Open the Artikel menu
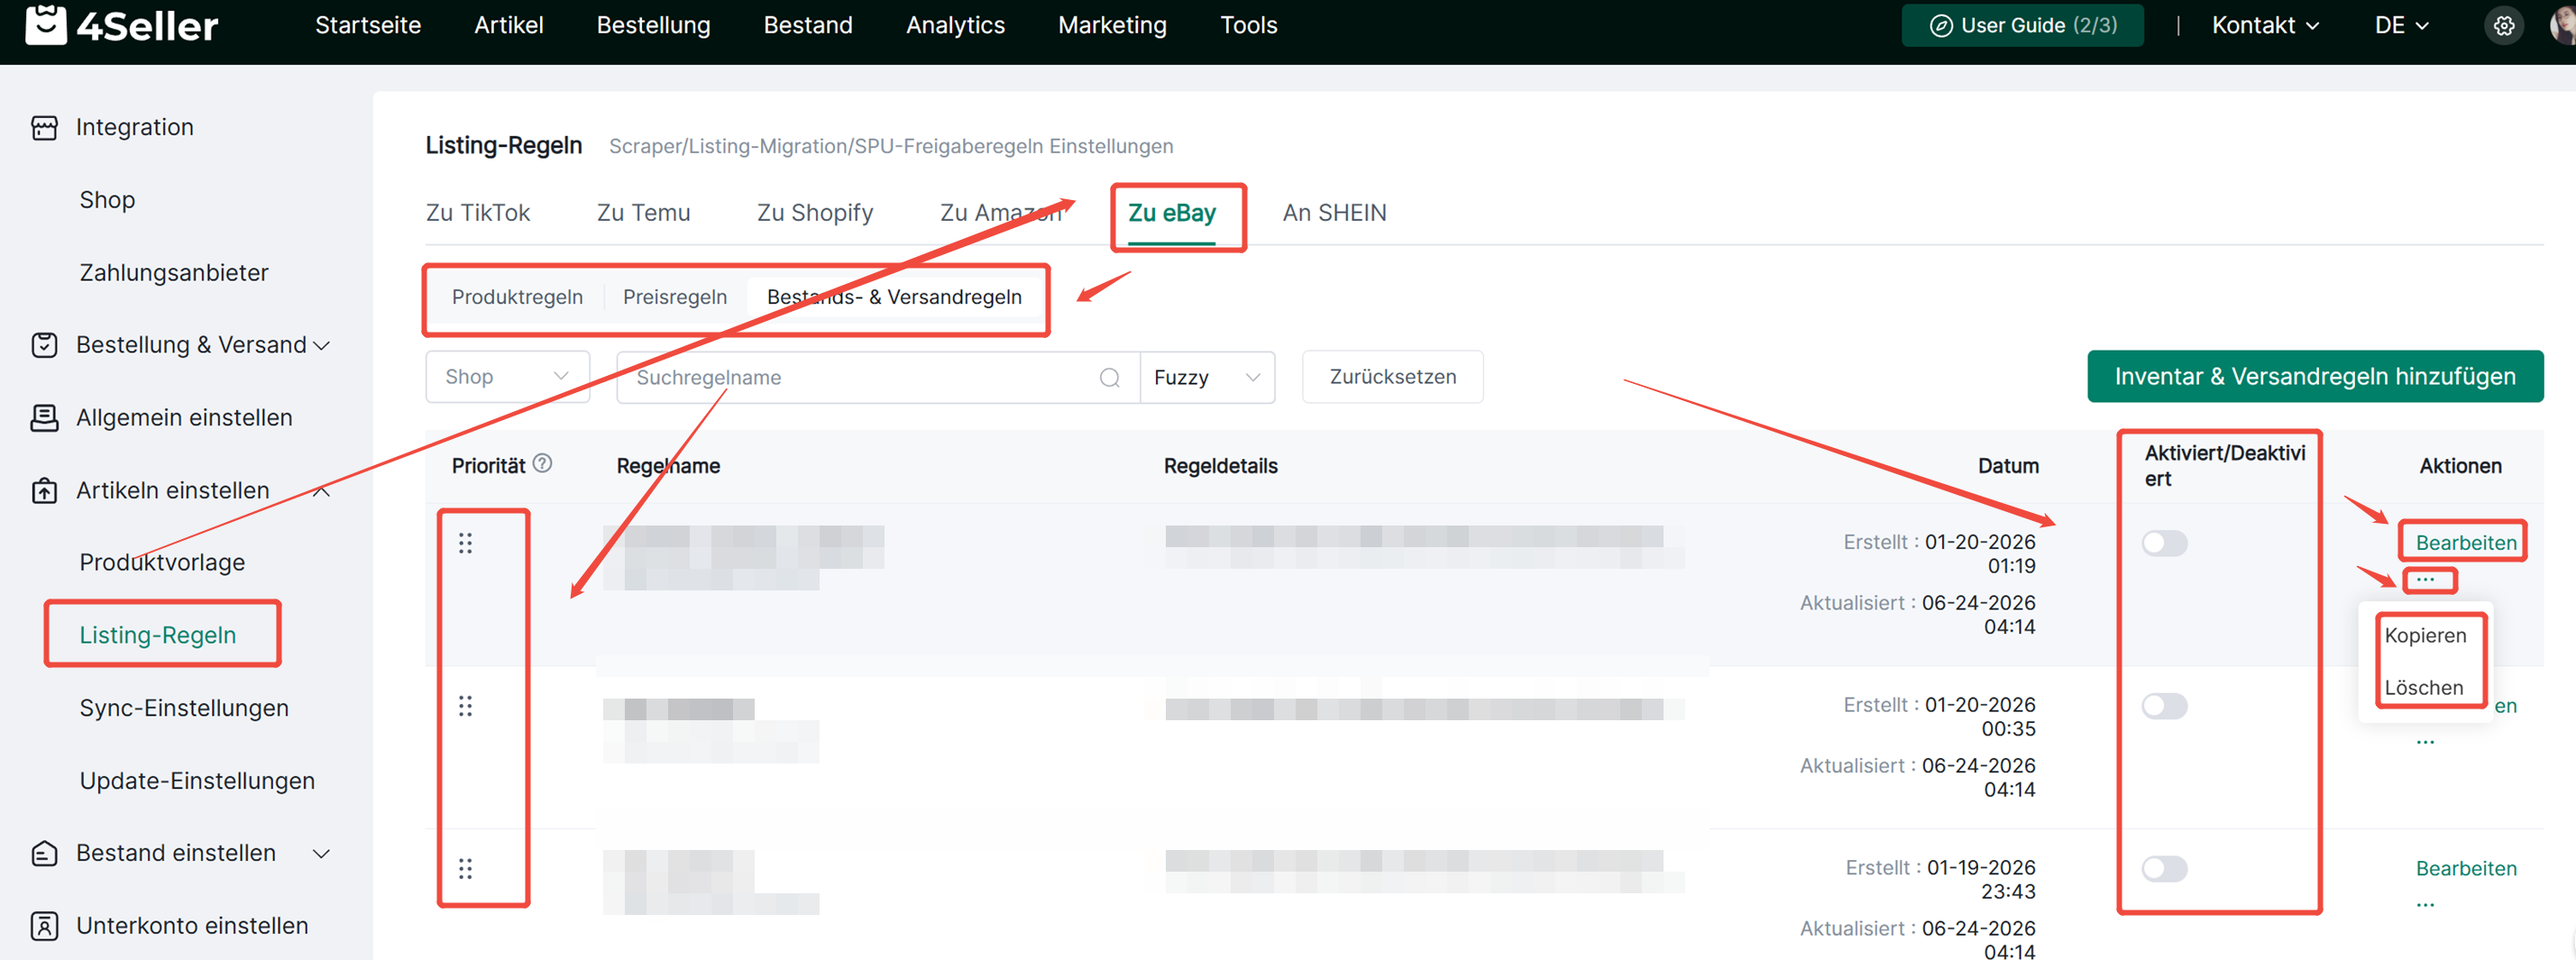This screenshot has height=960, width=2576. pos(508,26)
